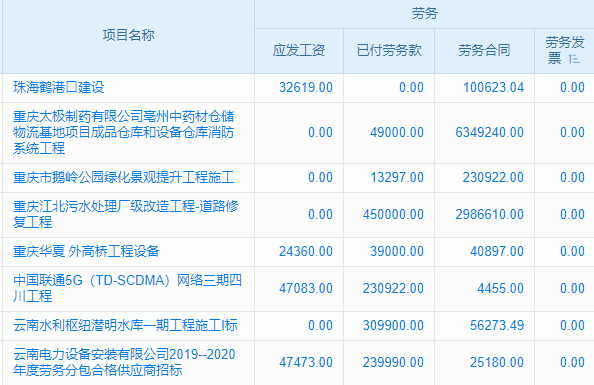Select 0.00 wage in 重庆江北污水 row
Screen dimensions: 594x385
point(320,214)
